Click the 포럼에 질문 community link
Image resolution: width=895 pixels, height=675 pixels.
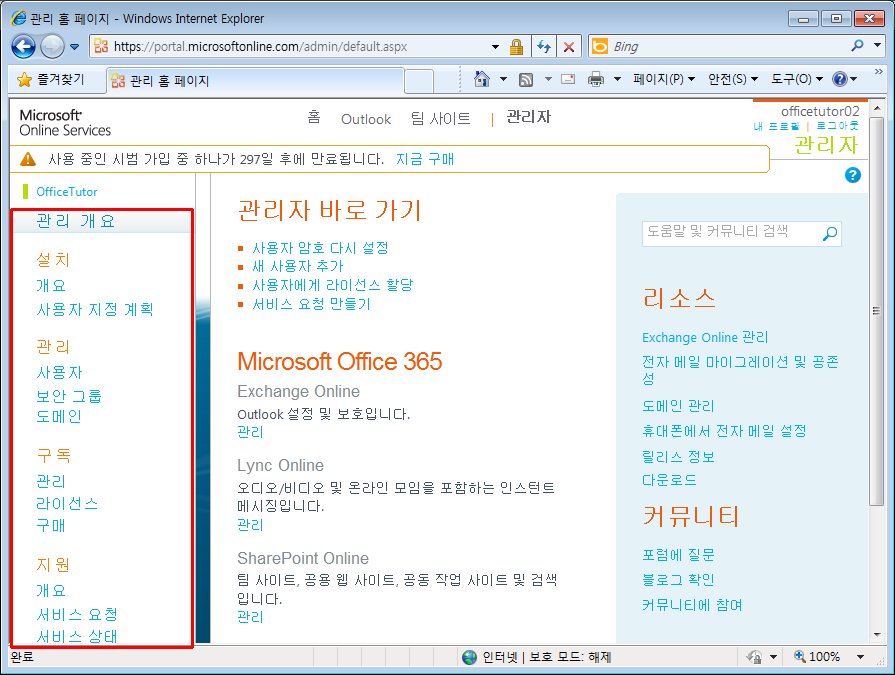(678, 555)
